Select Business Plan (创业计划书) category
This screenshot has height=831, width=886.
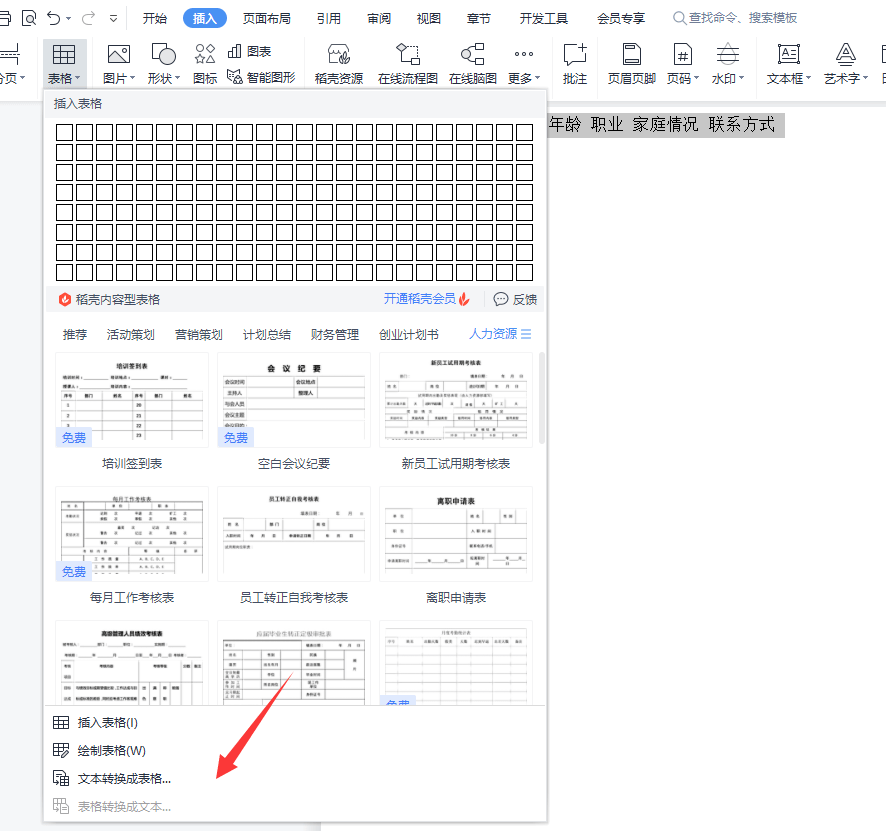[409, 334]
